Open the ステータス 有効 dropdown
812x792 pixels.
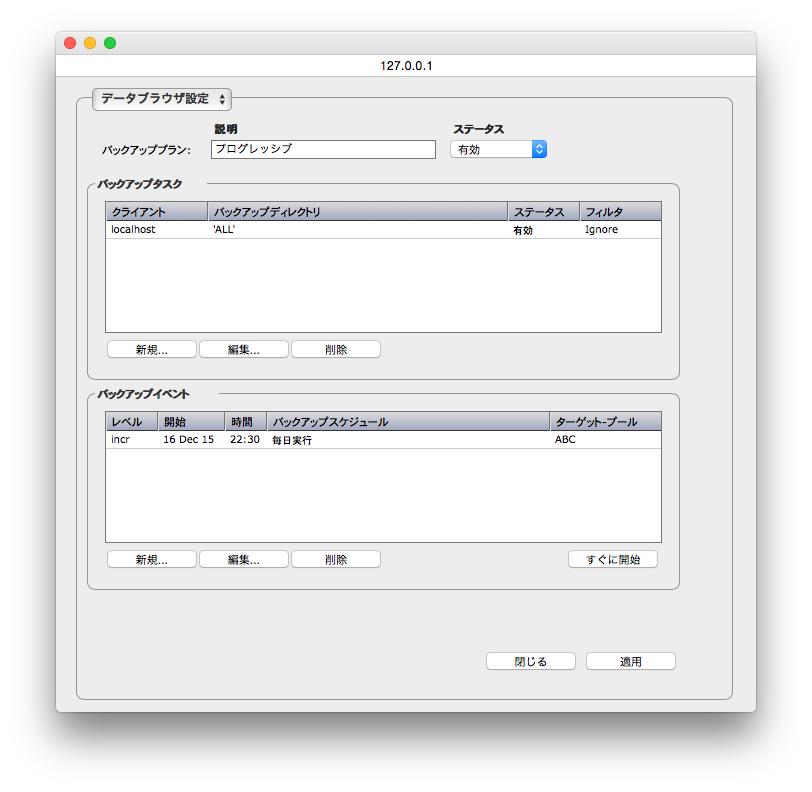(x=498, y=149)
